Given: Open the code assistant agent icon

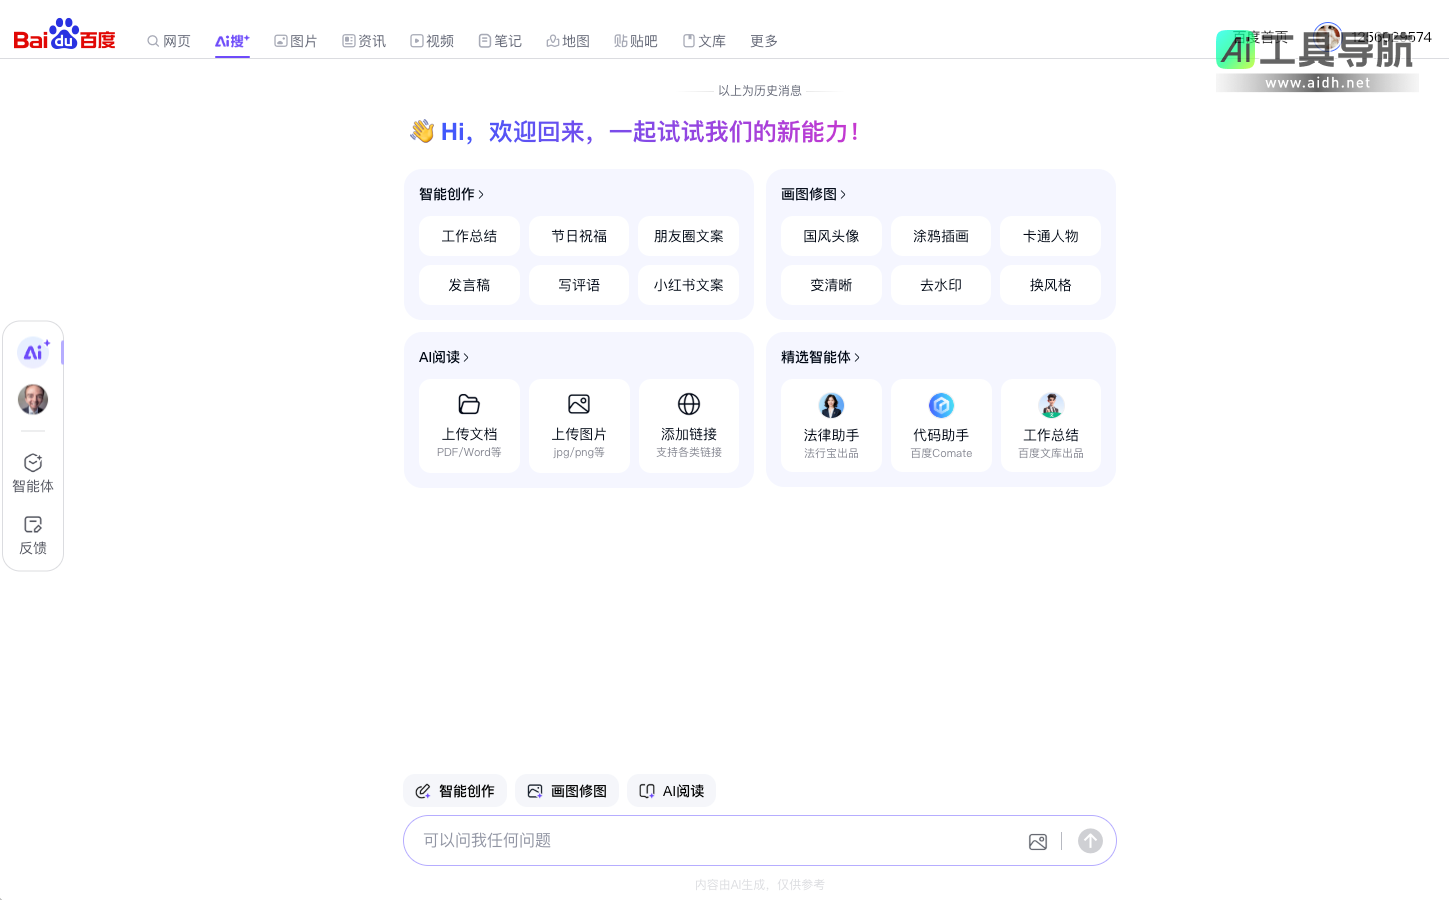Looking at the screenshot, I should pyautogui.click(x=941, y=405).
